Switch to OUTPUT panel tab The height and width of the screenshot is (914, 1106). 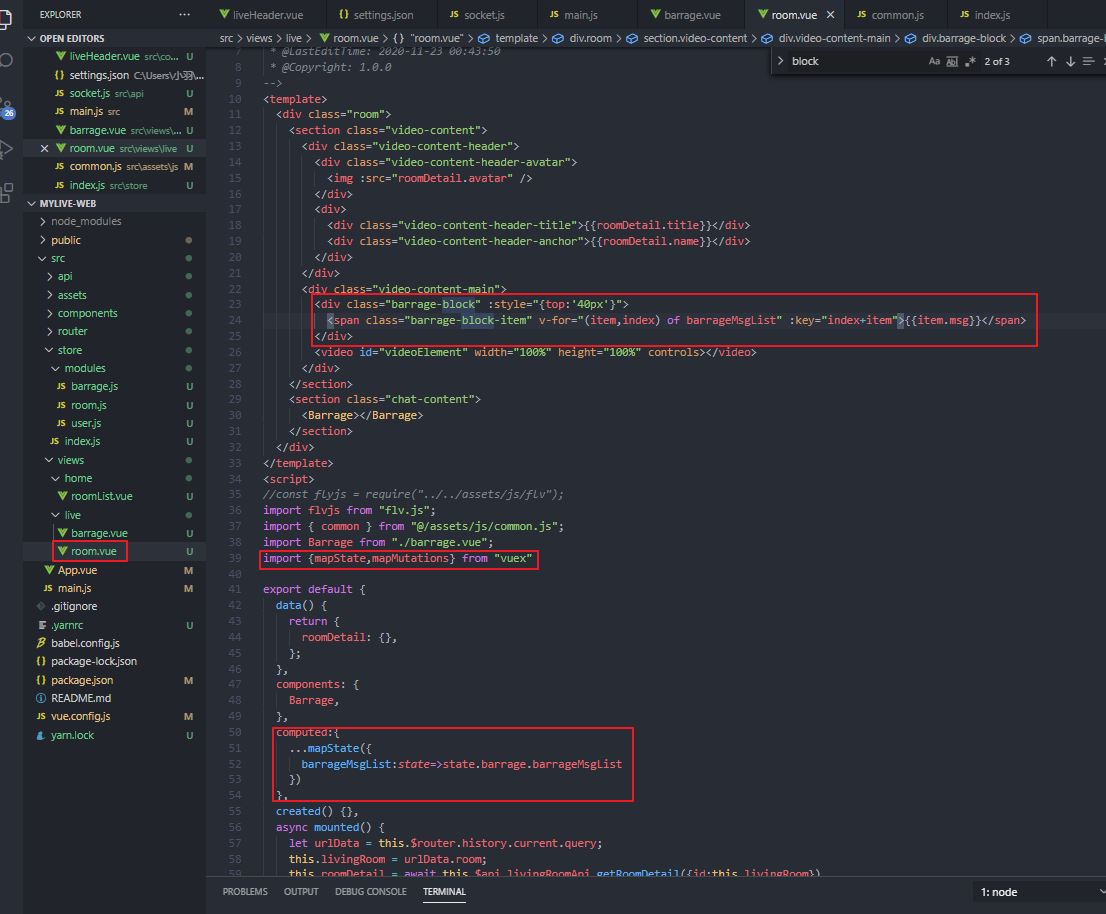301,891
